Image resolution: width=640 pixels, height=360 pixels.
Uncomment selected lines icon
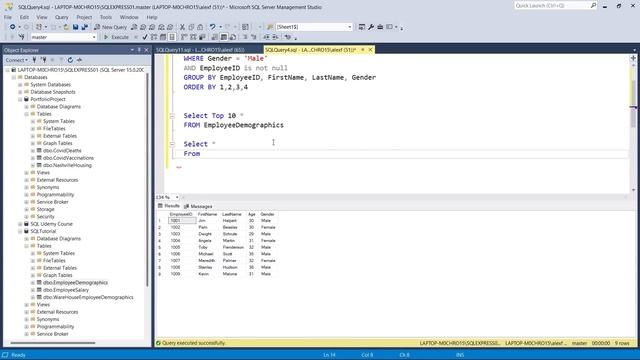point(253,37)
